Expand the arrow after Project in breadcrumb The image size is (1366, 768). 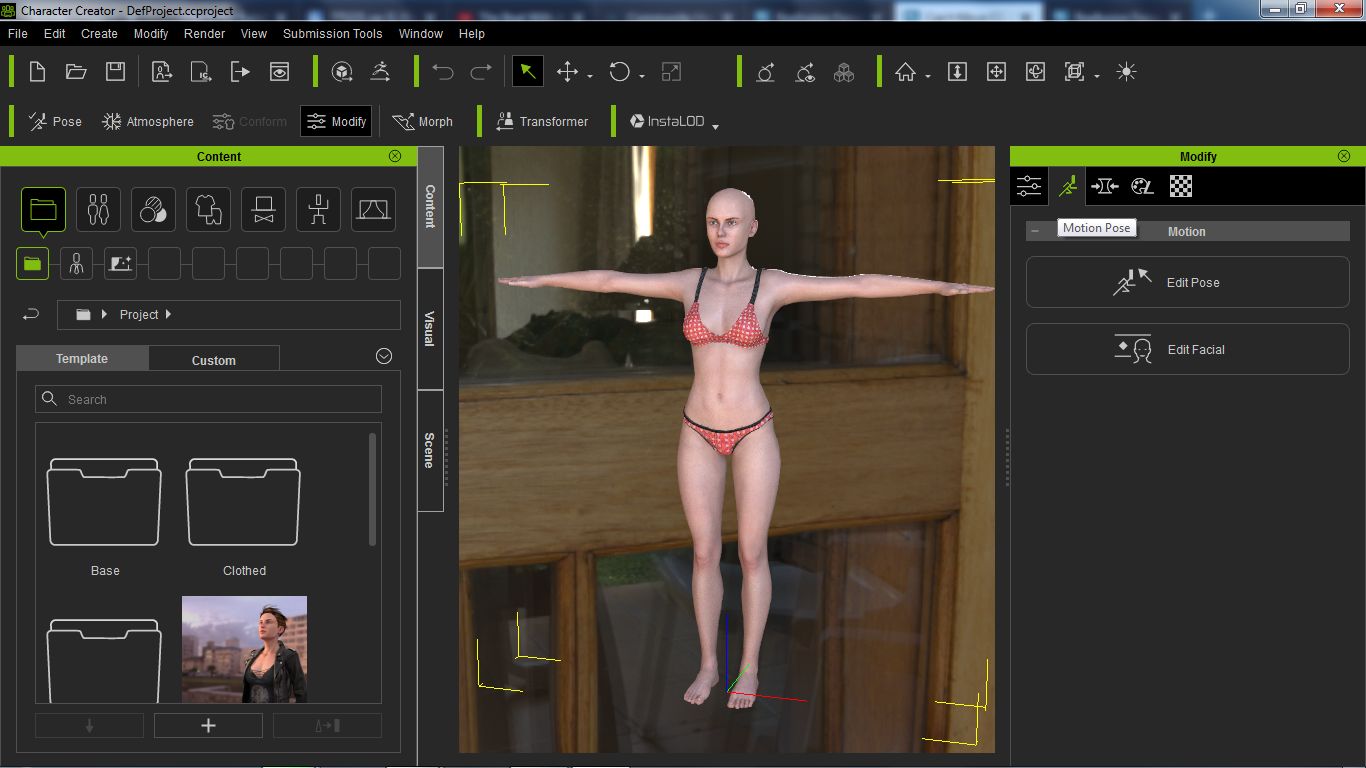pyautogui.click(x=168, y=314)
